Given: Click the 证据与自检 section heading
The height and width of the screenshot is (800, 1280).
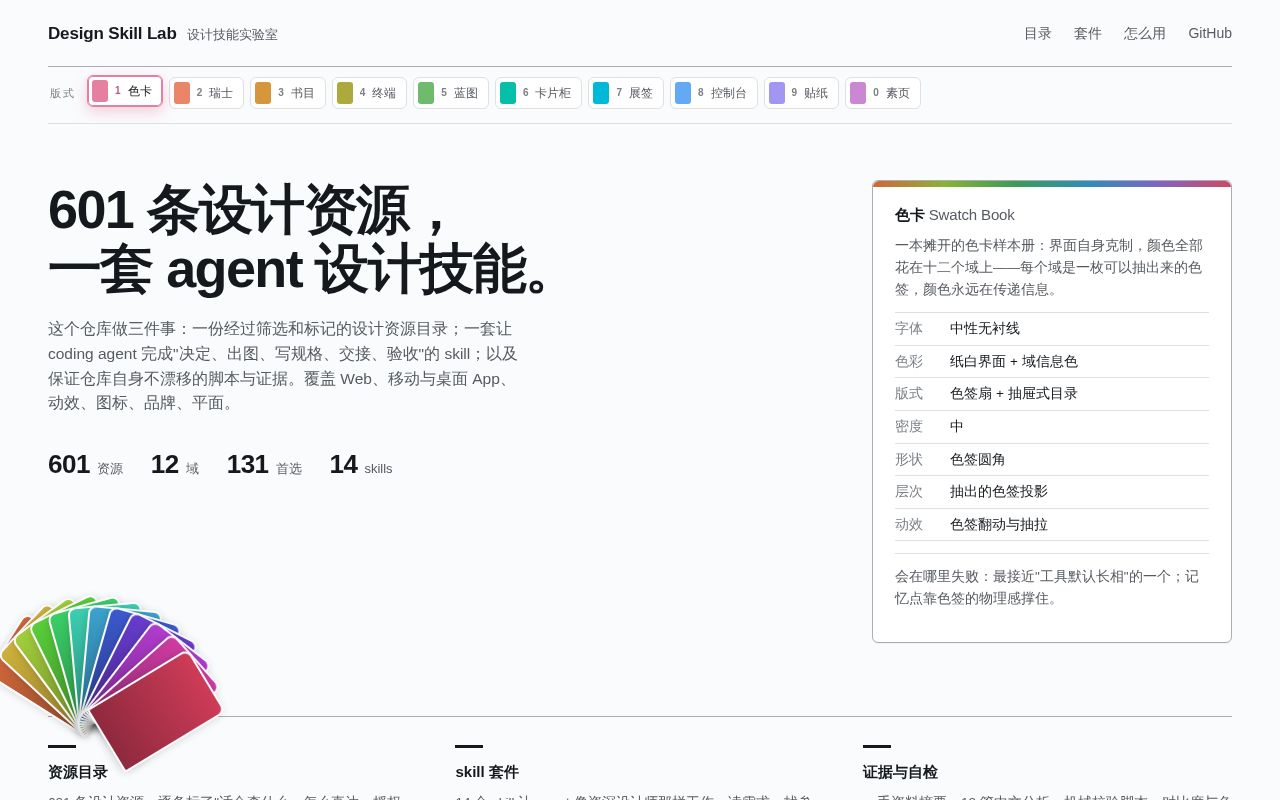Looking at the screenshot, I should [x=900, y=772].
